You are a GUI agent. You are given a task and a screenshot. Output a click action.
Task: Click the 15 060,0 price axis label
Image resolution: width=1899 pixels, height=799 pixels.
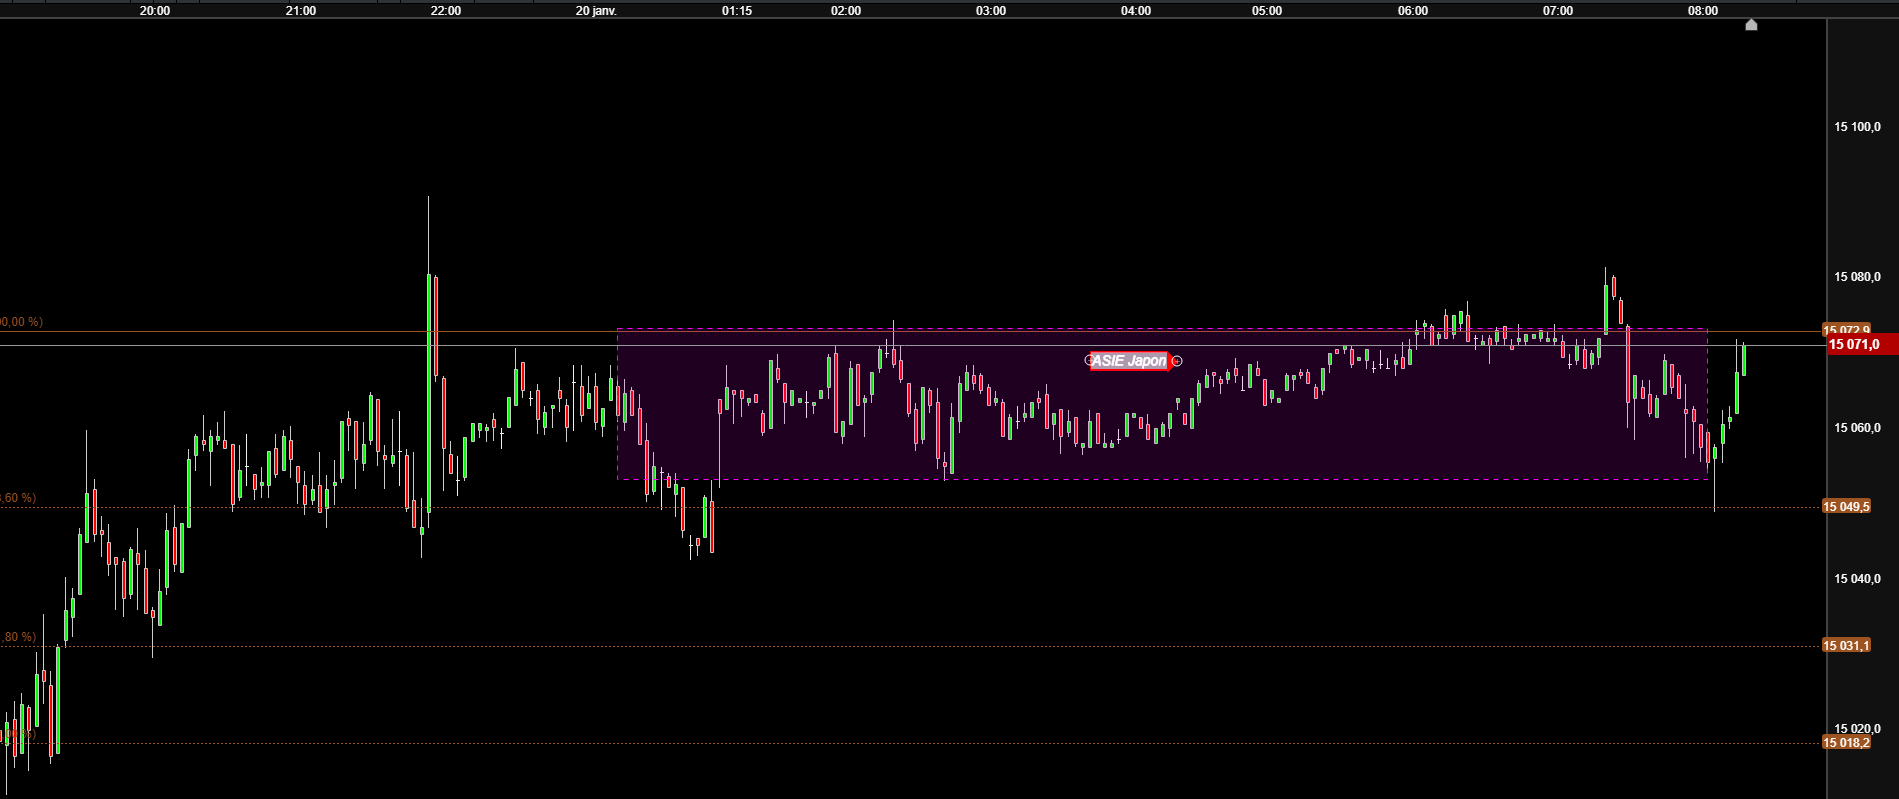click(1857, 428)
